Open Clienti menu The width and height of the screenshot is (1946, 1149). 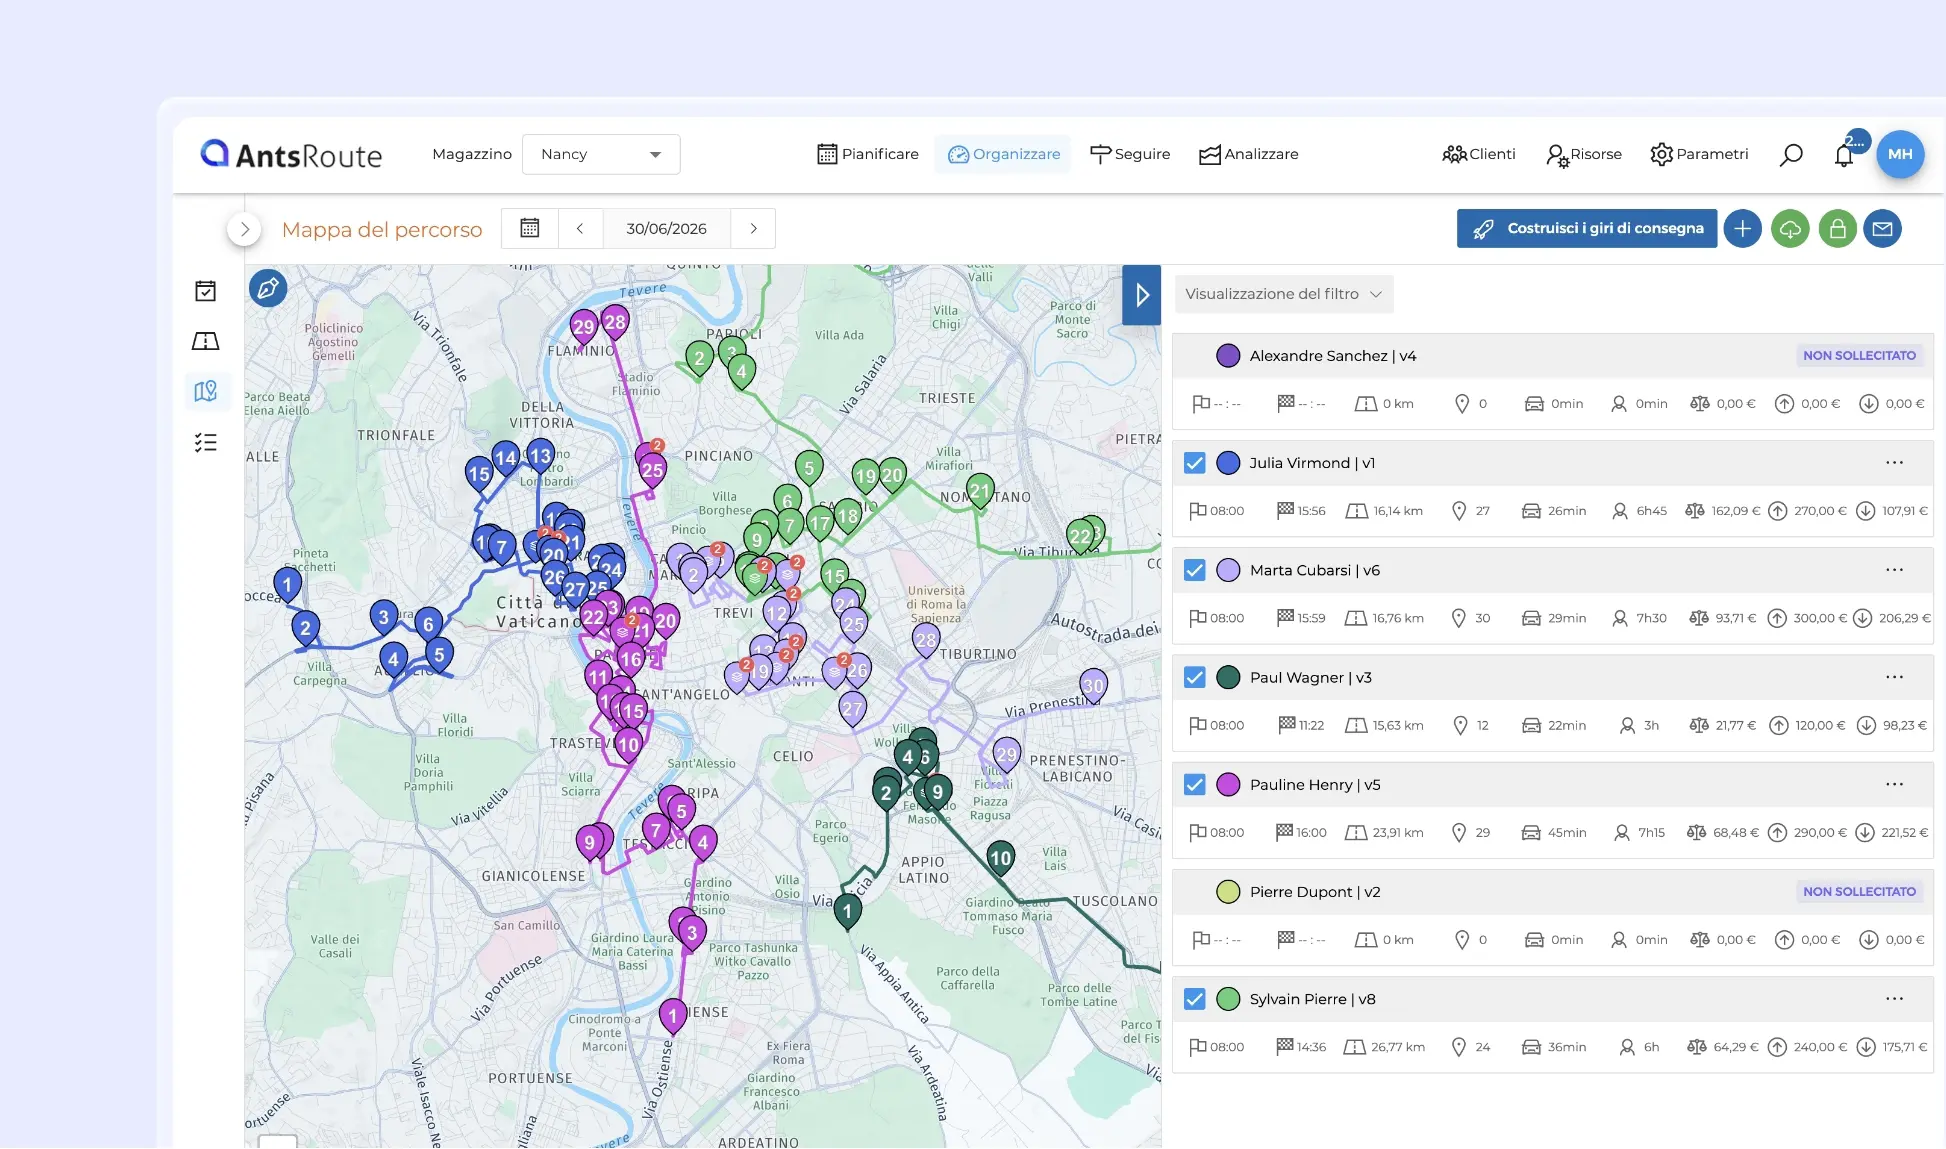pos(1479,154)
